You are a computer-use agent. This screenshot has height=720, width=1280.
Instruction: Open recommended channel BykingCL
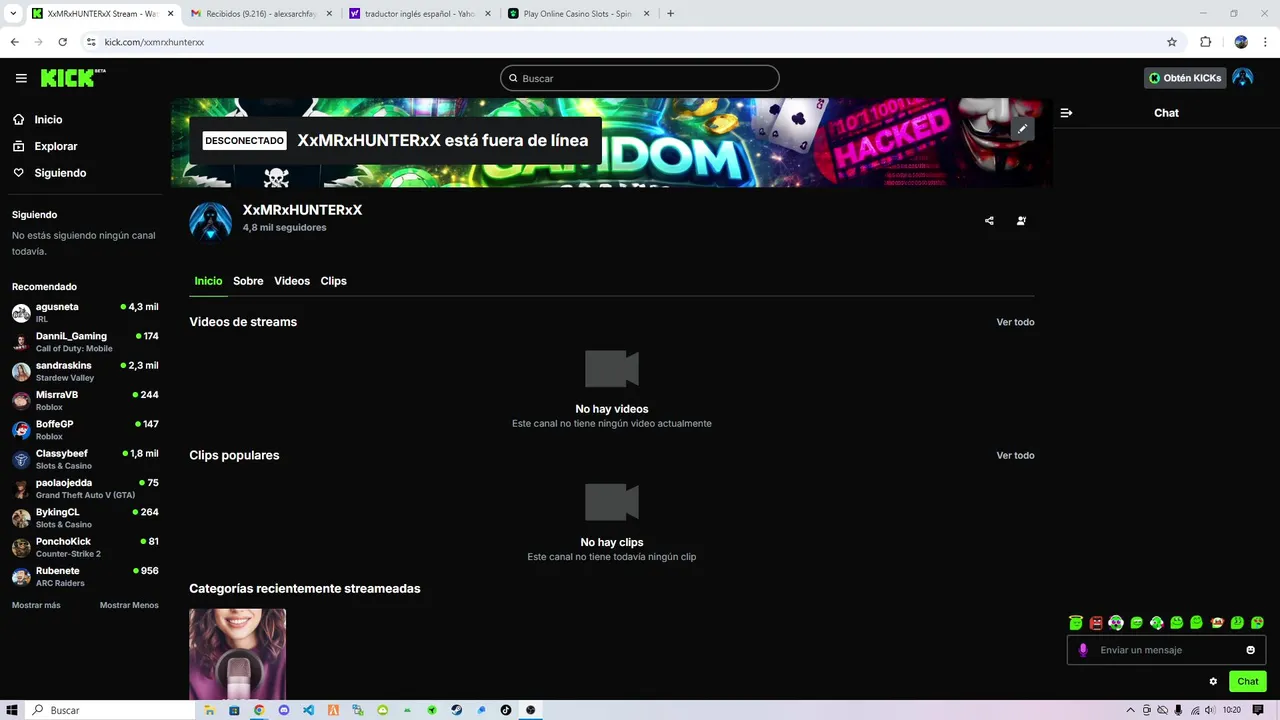pyautogui.click(x=85, y=518)
